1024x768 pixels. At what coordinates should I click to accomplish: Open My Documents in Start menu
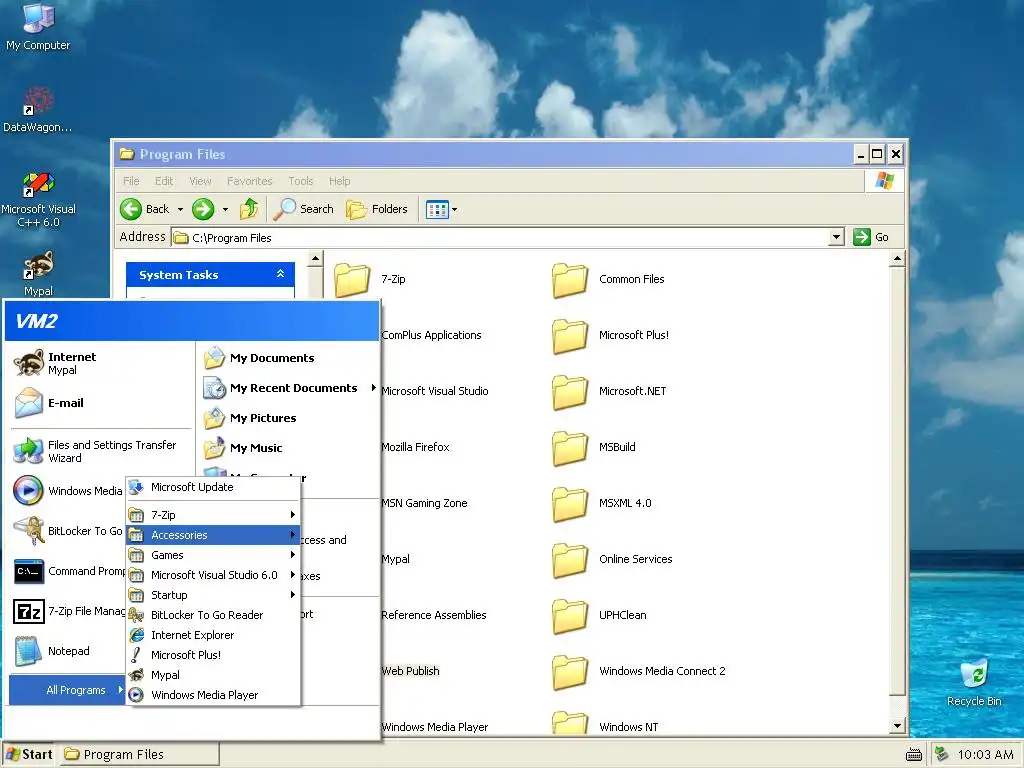287,358
